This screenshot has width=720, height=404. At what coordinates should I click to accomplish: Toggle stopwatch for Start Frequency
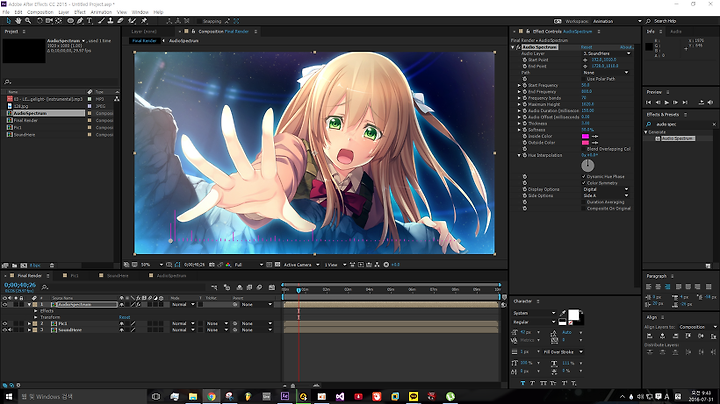coord(524,85)
